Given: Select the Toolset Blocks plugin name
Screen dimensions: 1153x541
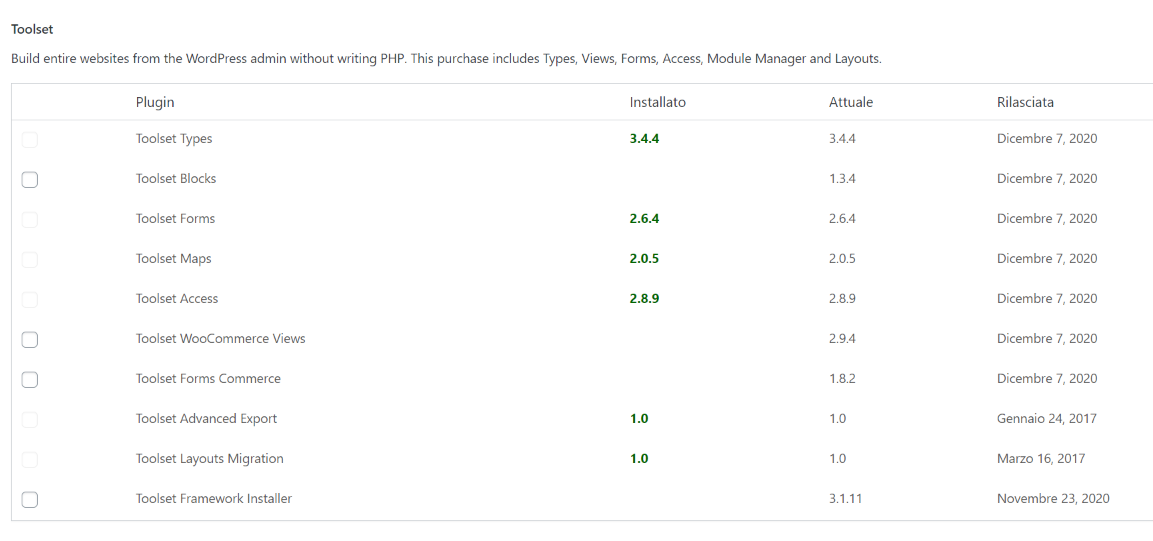Looking at the screenshot, I should 176,179.
